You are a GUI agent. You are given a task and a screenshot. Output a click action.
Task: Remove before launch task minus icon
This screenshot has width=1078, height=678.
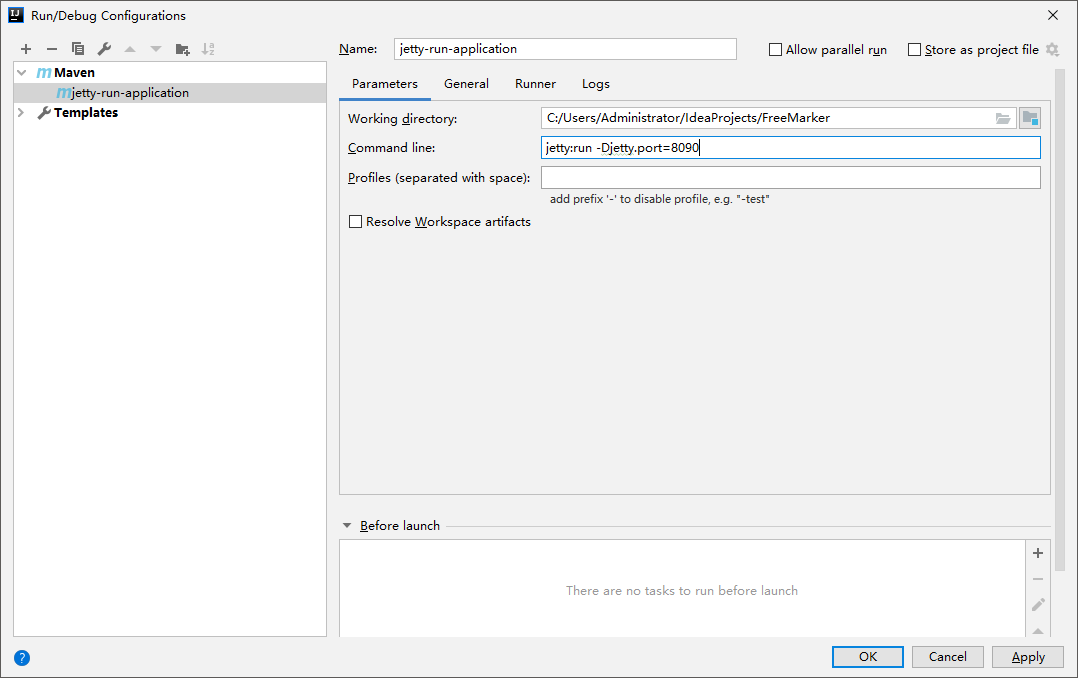1038,579
